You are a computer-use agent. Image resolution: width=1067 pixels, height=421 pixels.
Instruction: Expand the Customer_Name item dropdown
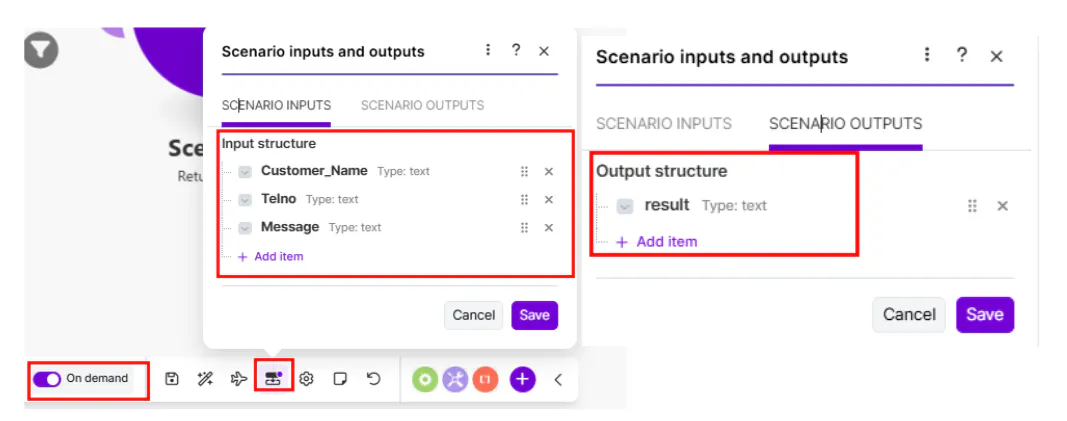click(x=245, y=172)
